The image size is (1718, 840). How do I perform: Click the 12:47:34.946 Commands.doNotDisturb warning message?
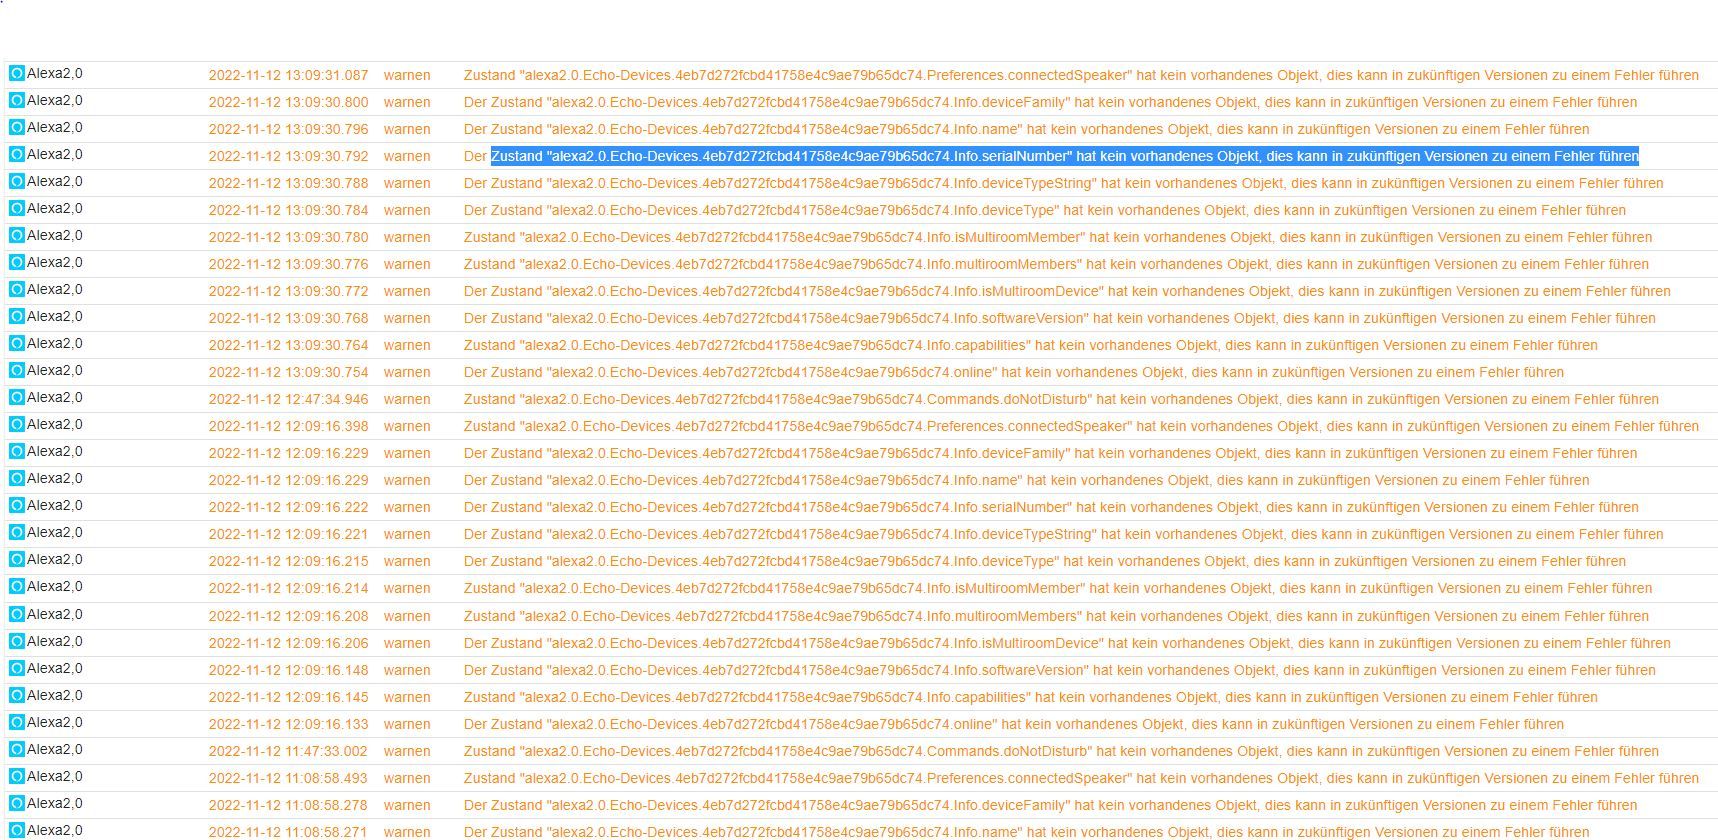click(1061, 399)
